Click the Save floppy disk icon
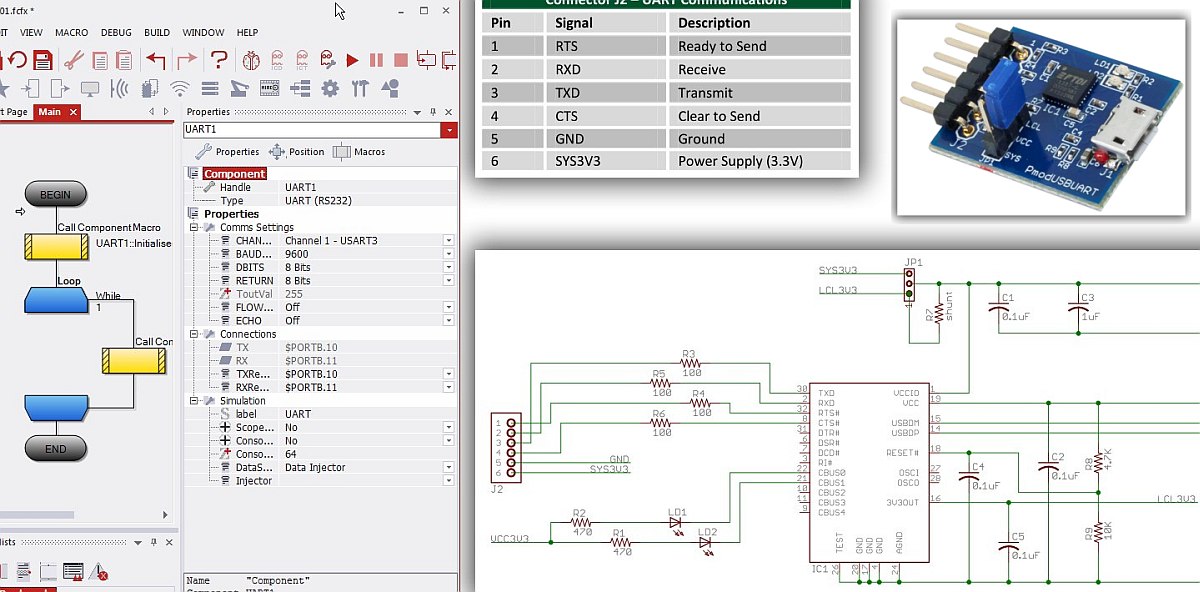The height and width of the screenshot is (592, 1200). (43, 60)
